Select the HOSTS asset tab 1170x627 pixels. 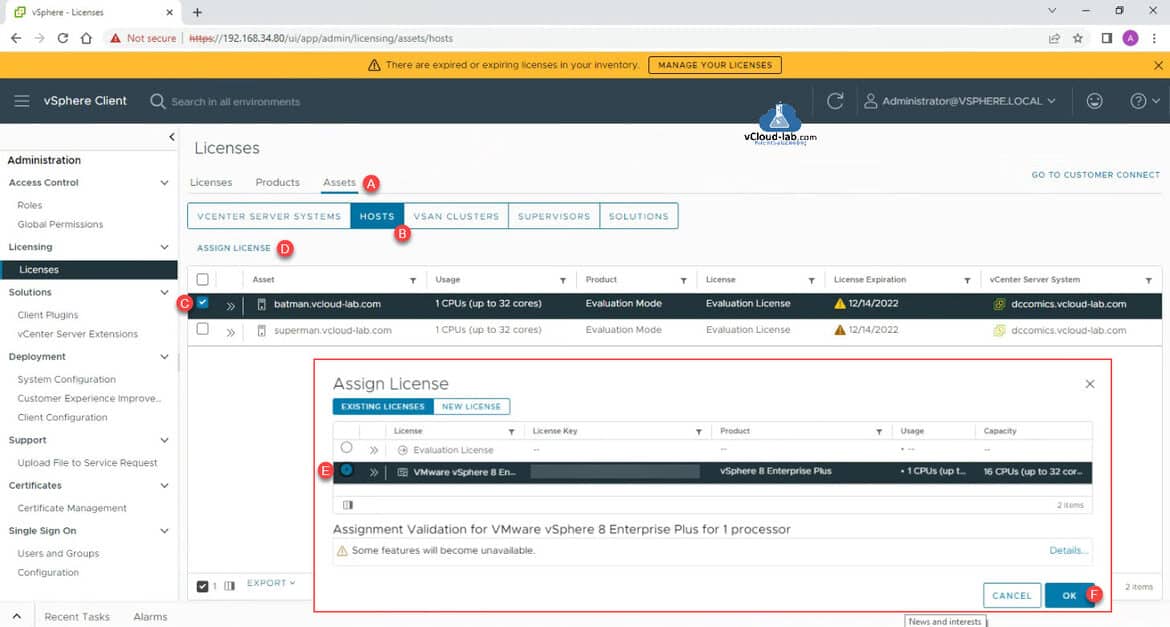coord(377,216)
